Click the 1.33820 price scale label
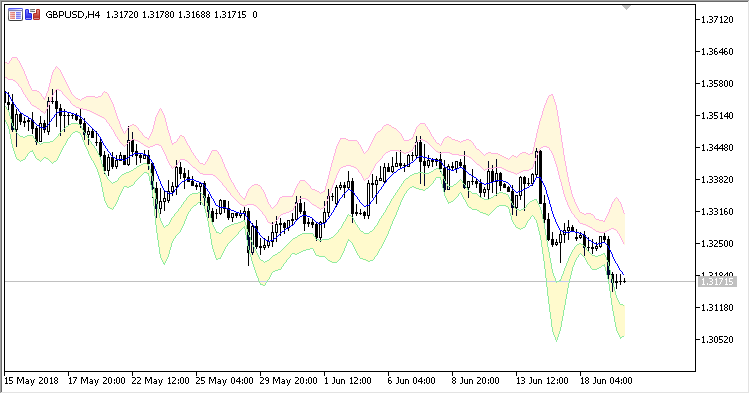750x394 pixels. click(x=717, y=180)
